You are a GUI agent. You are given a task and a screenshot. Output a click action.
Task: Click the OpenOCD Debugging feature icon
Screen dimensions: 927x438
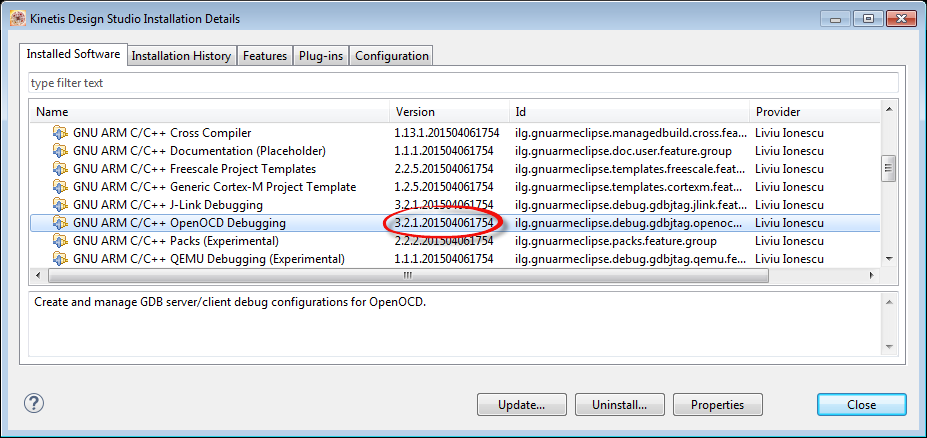pyautogui.click(x=60, y=223)
